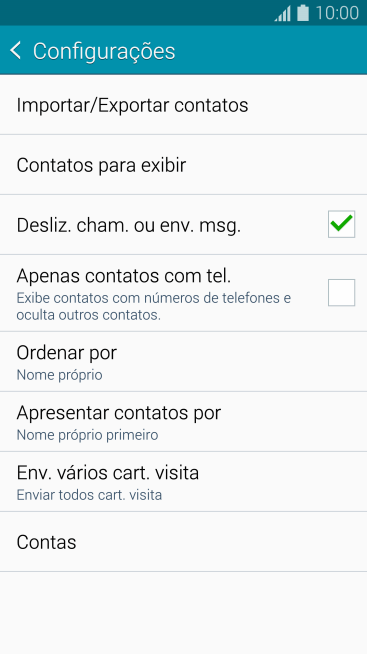Tap the signal strength icon

(x=282, y=14)
